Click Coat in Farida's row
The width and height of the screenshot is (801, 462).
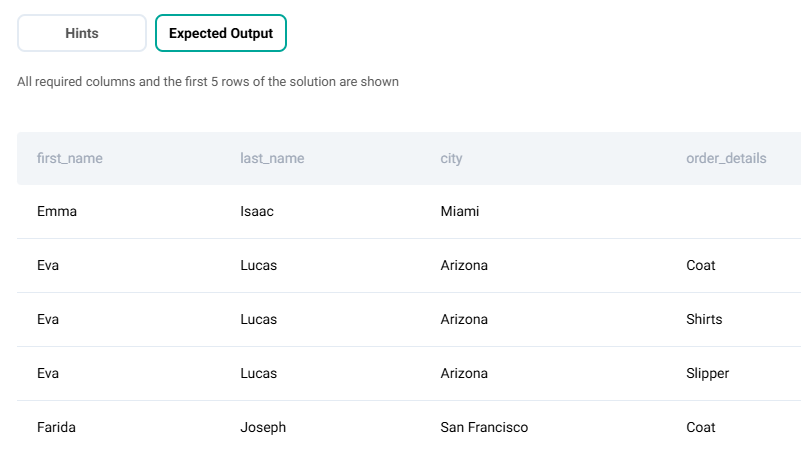tap(700, 427)
